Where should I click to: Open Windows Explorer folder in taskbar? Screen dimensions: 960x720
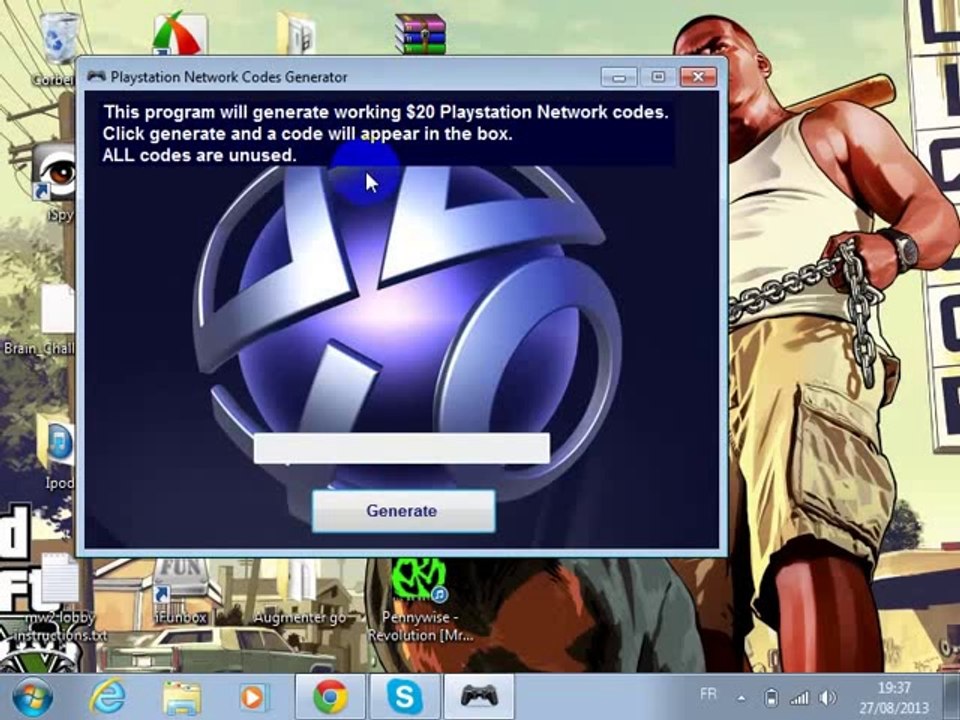[181, 698]
